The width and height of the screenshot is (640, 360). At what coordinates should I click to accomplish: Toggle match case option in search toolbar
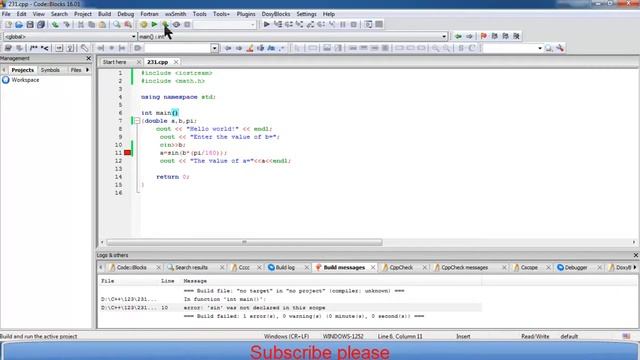[x=271, y=48]
